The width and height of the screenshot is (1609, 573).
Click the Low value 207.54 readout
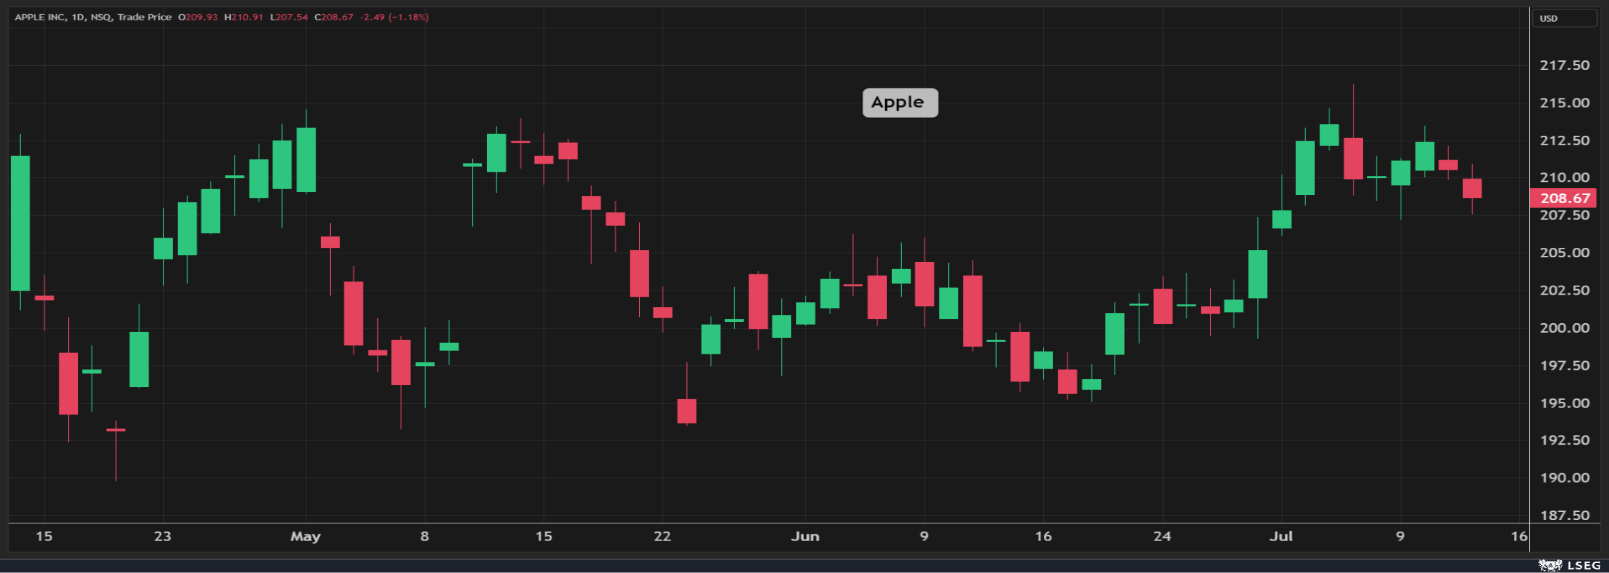(289, 17)
